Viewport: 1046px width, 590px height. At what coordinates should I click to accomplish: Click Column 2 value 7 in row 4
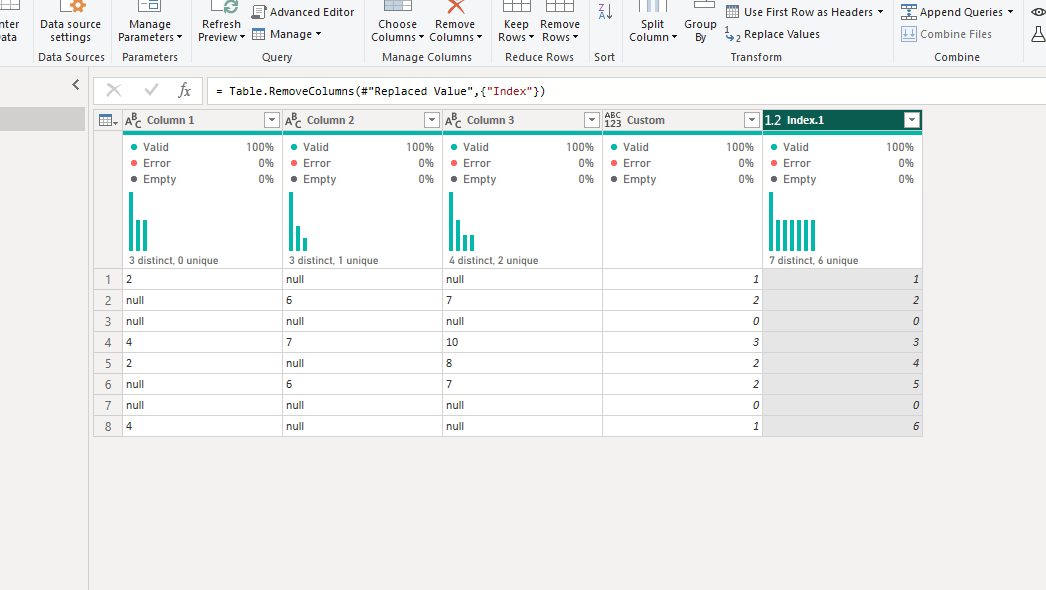pos(362,342)
